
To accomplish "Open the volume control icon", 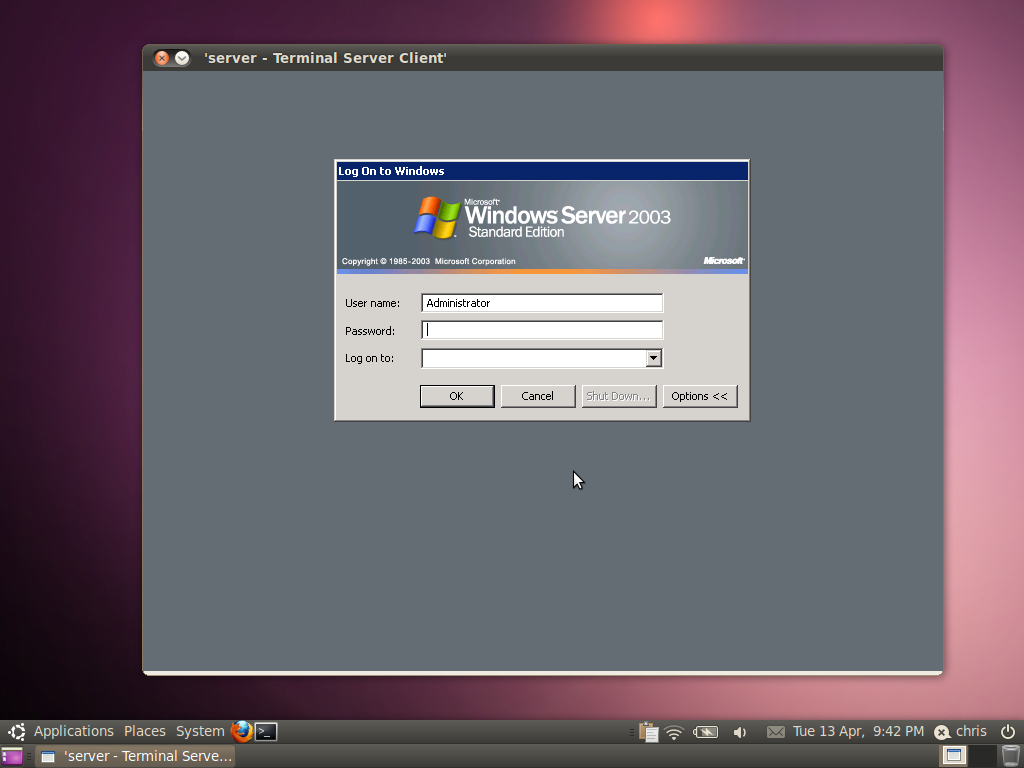I will (x=740, y=732).
